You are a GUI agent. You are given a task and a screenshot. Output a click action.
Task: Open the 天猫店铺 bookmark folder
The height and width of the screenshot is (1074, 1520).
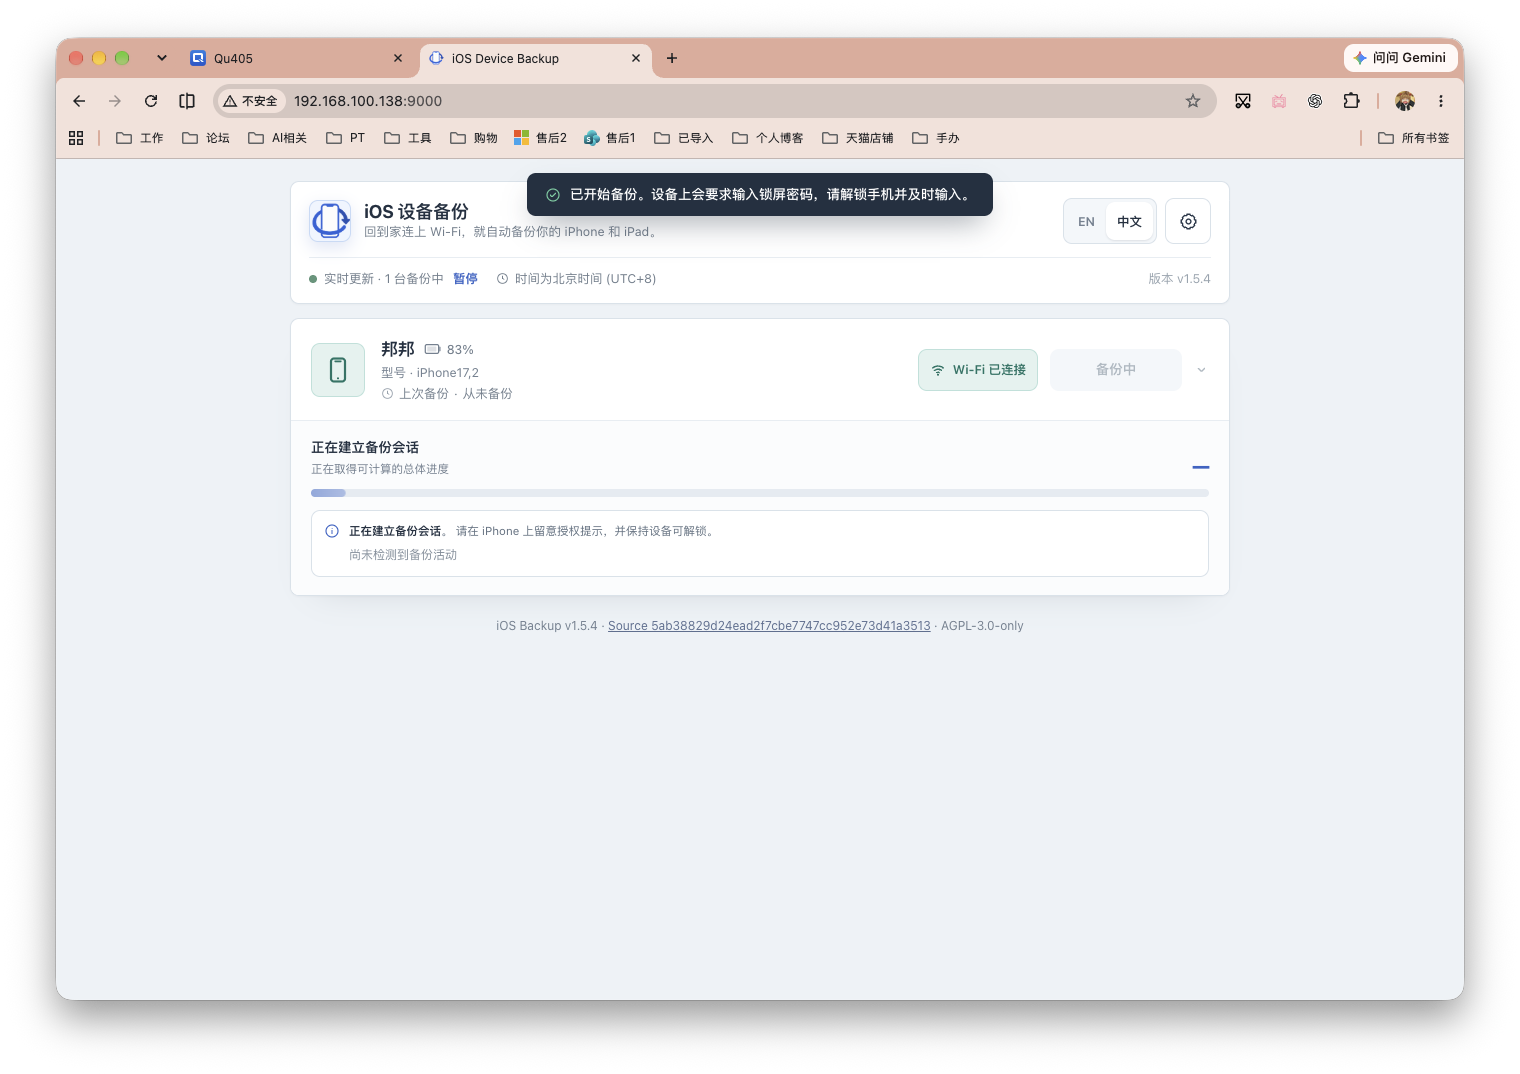858,138
